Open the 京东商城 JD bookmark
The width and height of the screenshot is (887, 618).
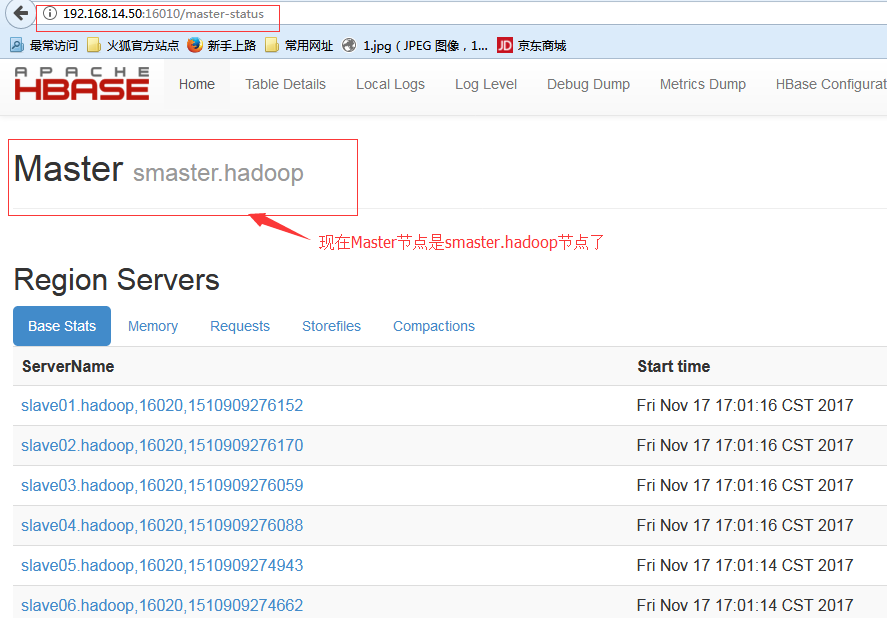pos(532,45)
